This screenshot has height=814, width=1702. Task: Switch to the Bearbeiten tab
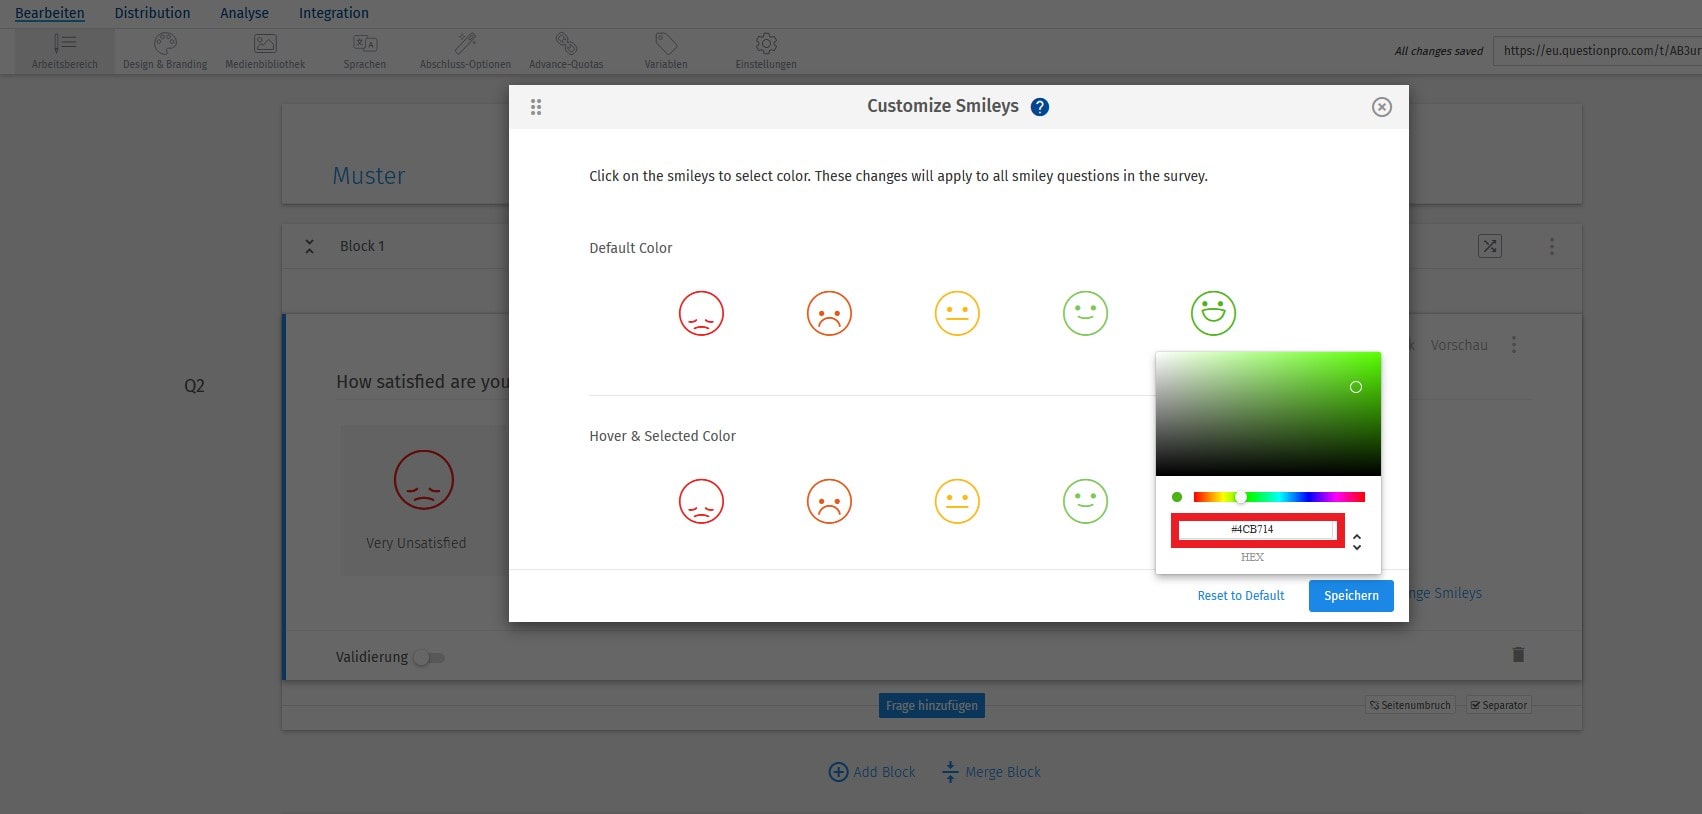coord(50,13)
